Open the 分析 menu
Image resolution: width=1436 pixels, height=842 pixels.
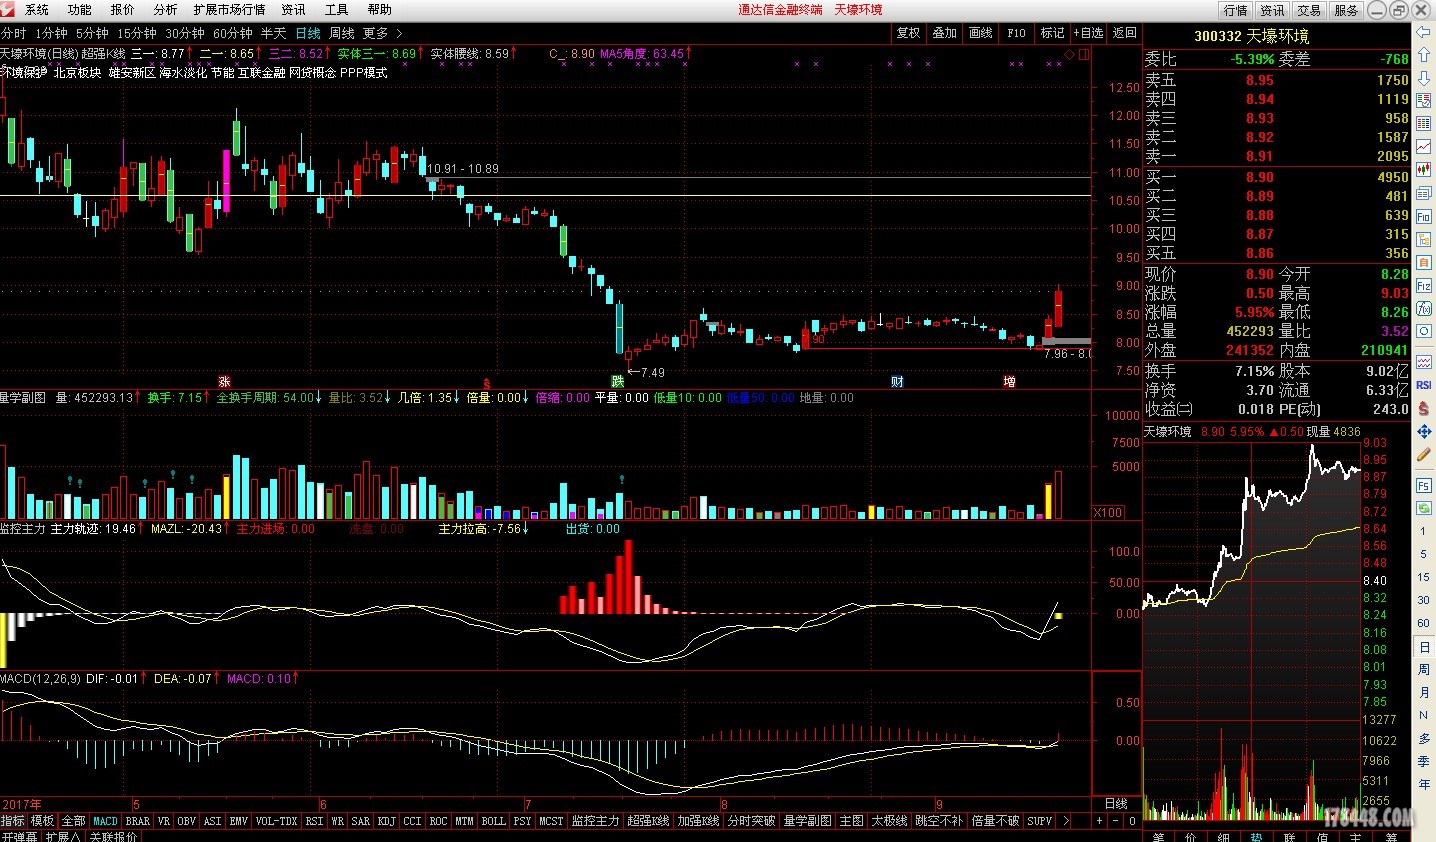(x=165, y=10)
